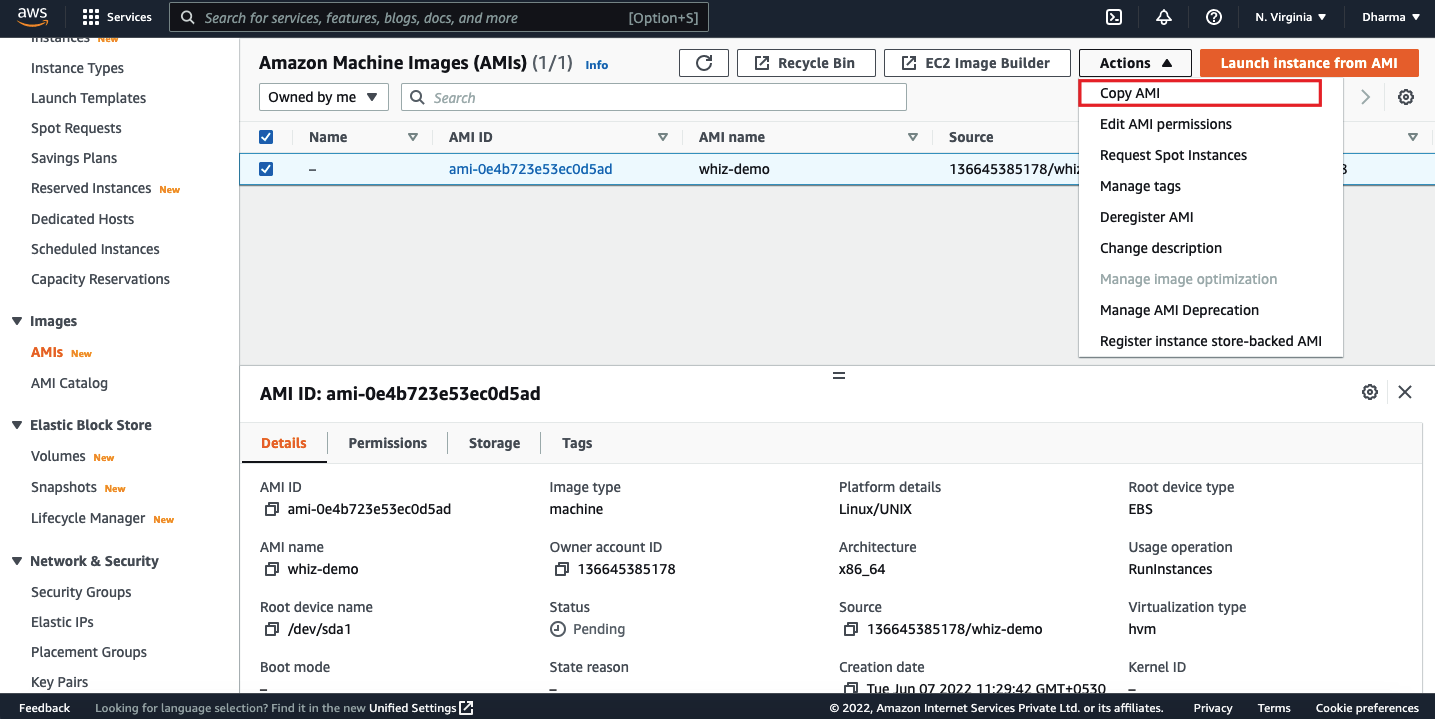Open Launch Templates in sidebar

click(88, 98)
